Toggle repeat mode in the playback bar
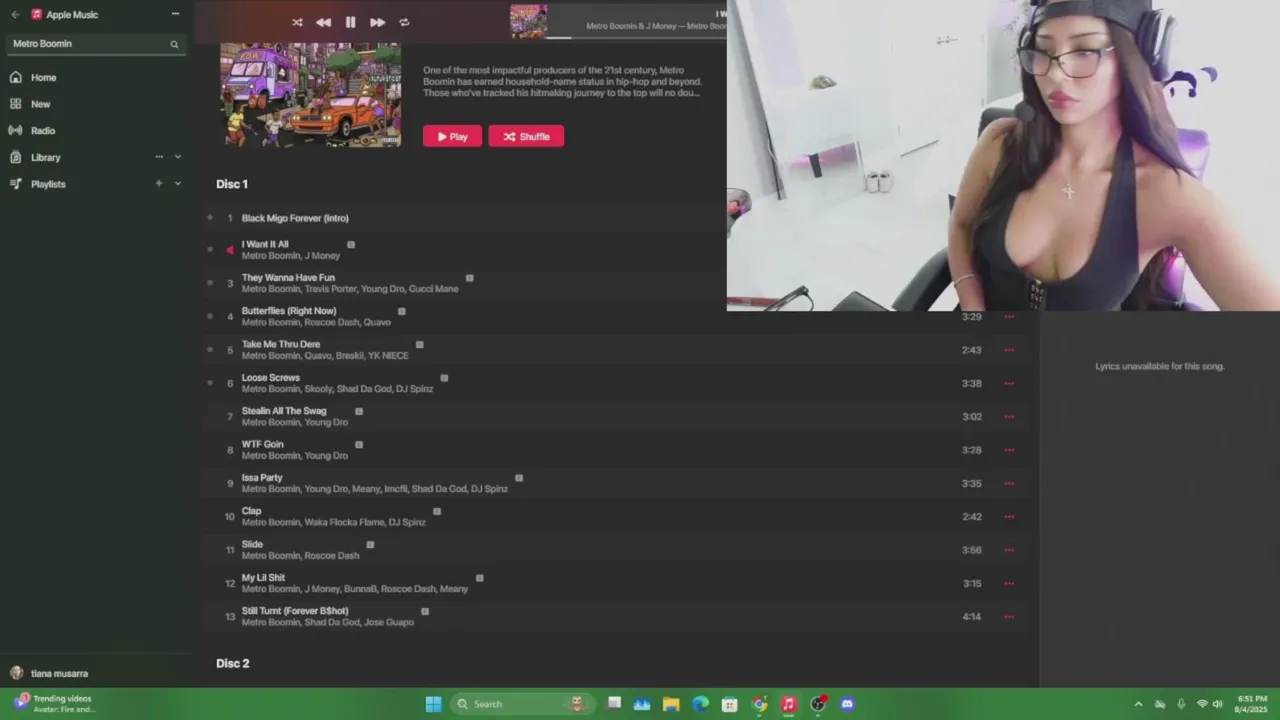Screen dimensions: 1280x720 pyautogui.click(x=404, y=22)
